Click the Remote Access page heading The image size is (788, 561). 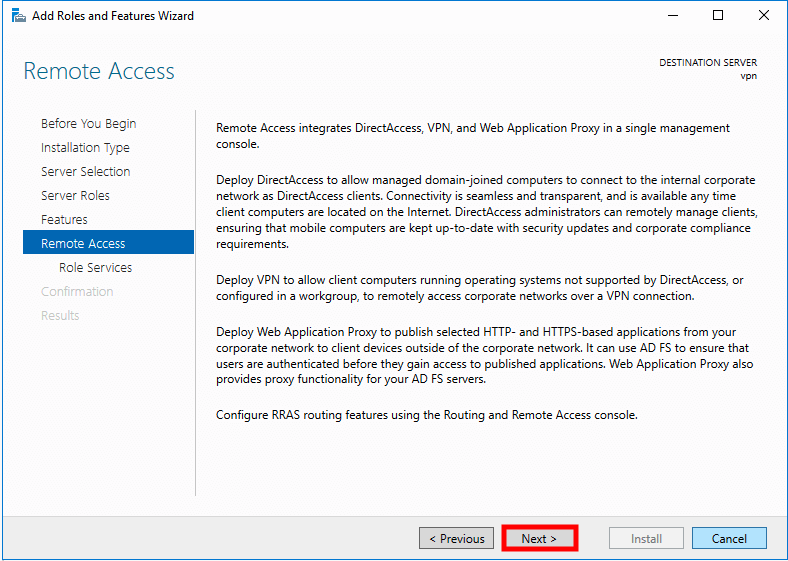[99, 72]
